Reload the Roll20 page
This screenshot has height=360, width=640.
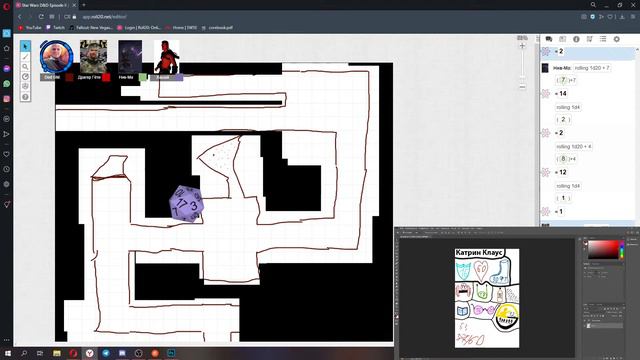[41, 17]
